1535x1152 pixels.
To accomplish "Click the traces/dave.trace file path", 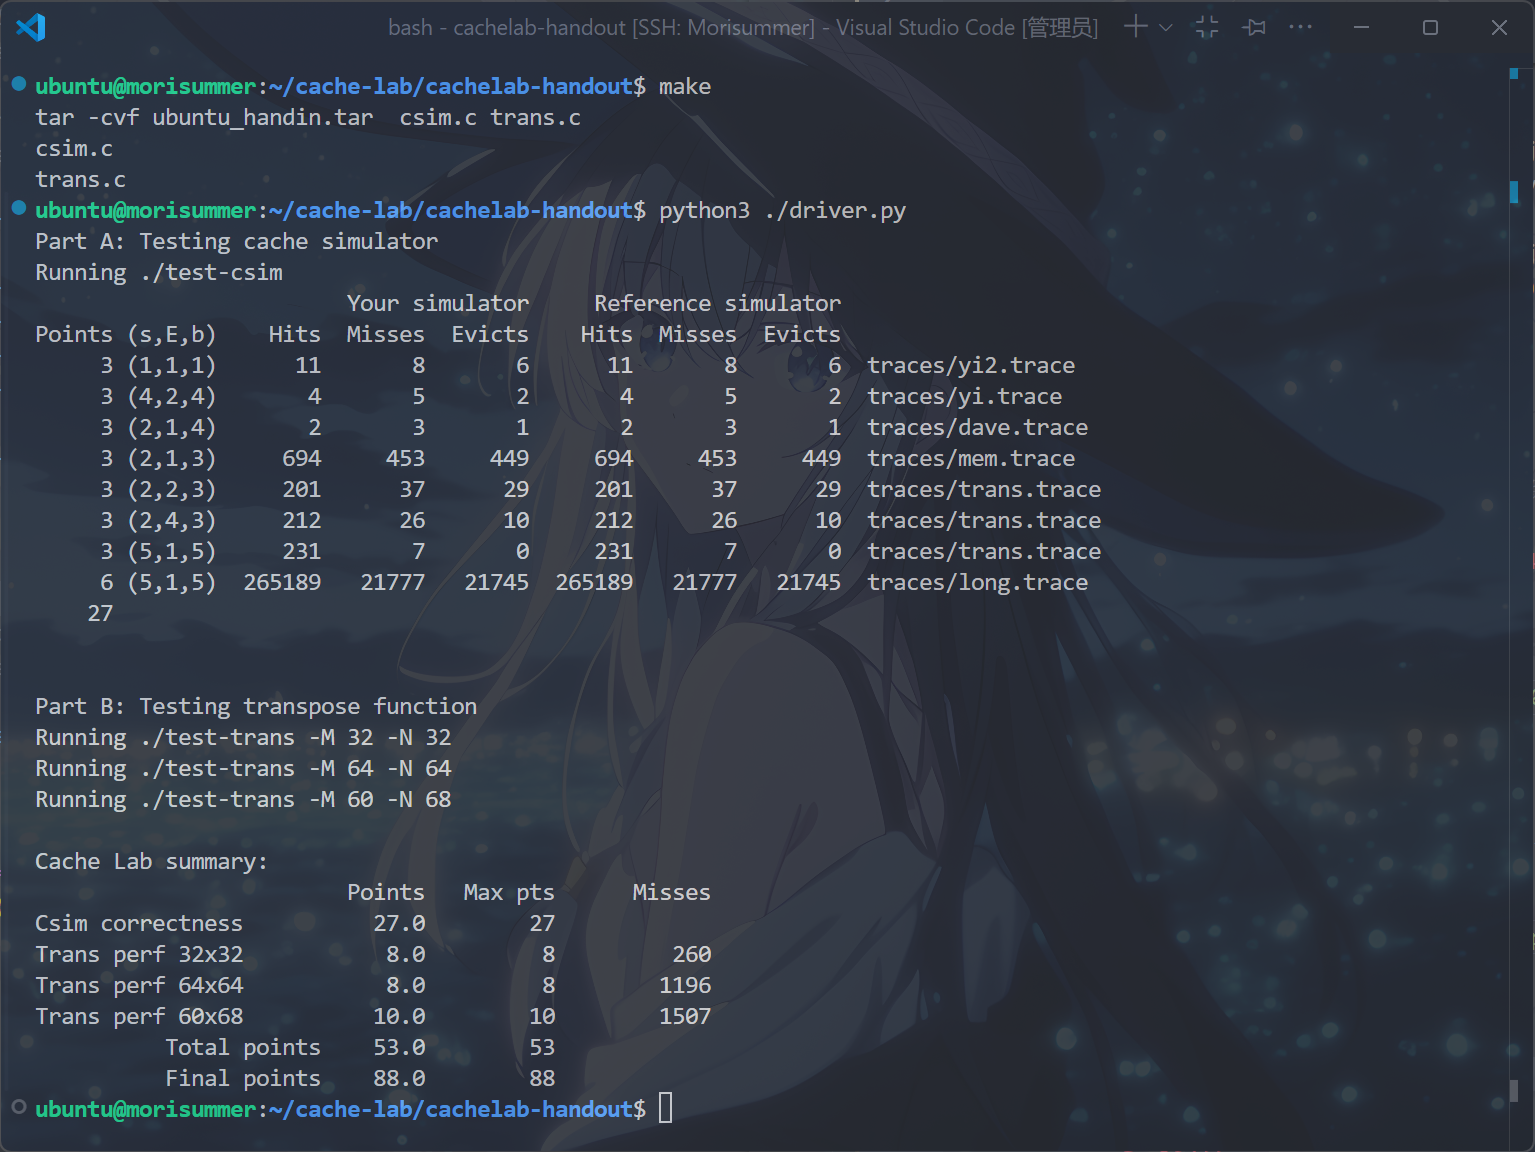I will 977,428.
